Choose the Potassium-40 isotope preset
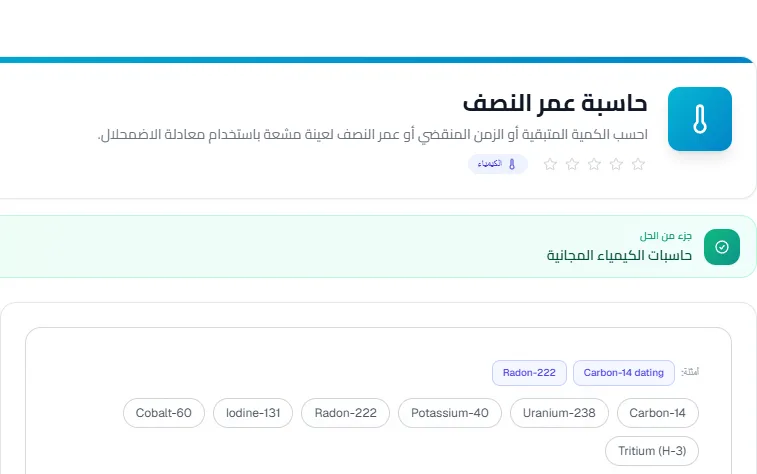The width and height of the screenshot is (757, 474). [450, 413]
